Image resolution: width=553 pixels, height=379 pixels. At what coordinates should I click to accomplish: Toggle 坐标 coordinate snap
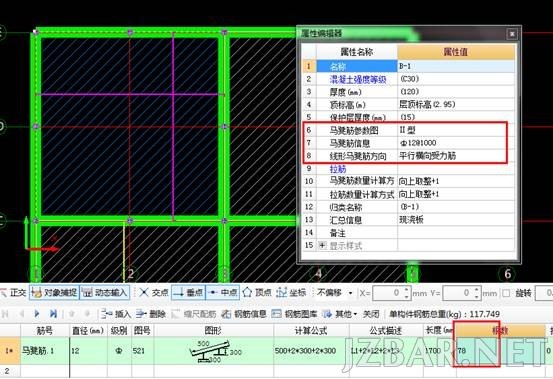click(x=291, y=293)
